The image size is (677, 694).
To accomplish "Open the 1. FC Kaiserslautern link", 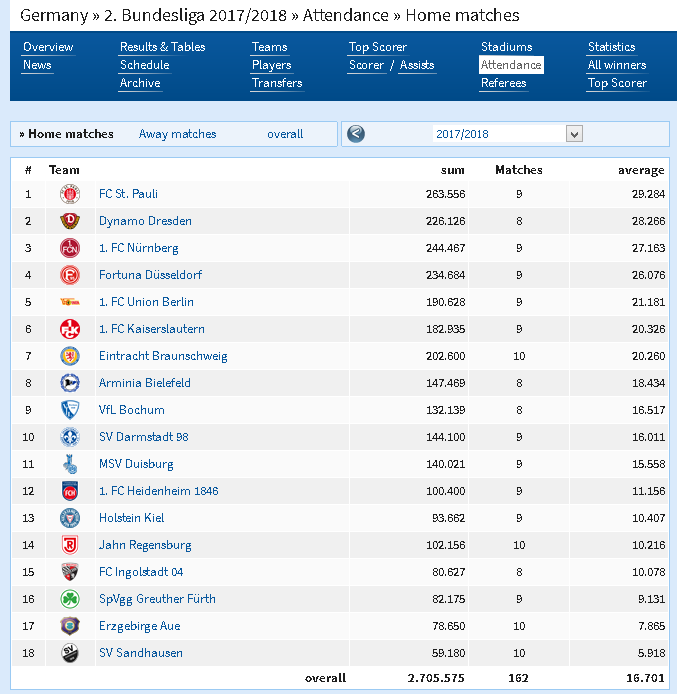I will point(152,329).
